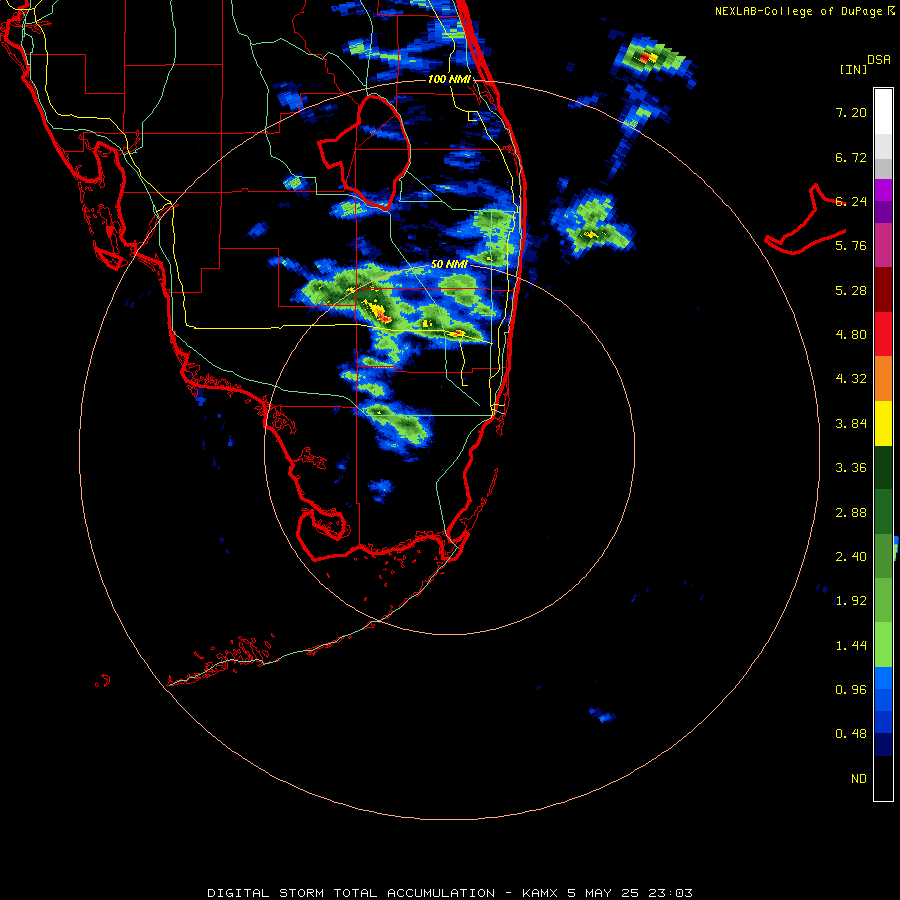Click the 6.24 legend value

[x=851, y=201]
